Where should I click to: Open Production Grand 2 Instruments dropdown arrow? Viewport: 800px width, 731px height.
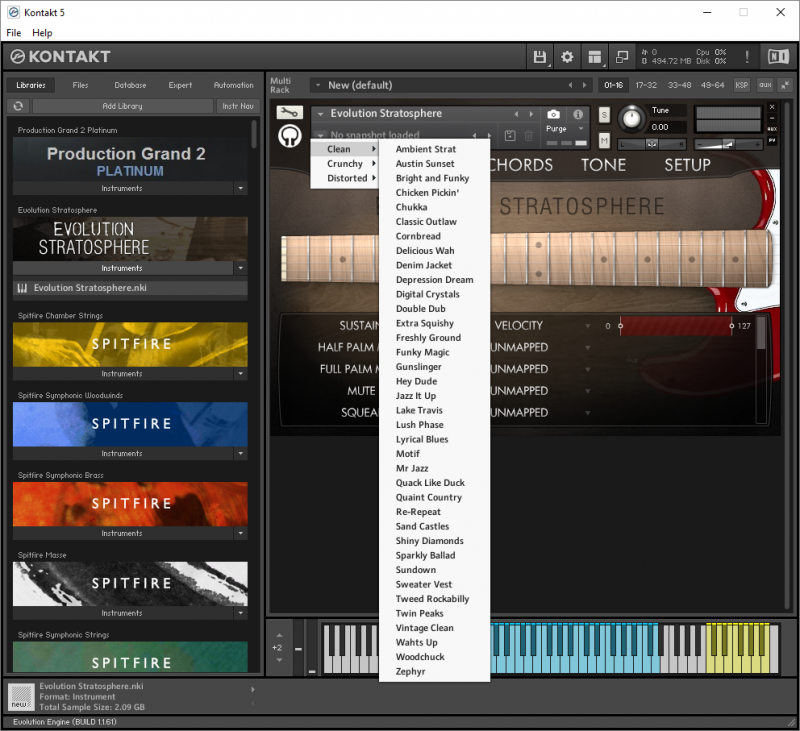(241, 189)
